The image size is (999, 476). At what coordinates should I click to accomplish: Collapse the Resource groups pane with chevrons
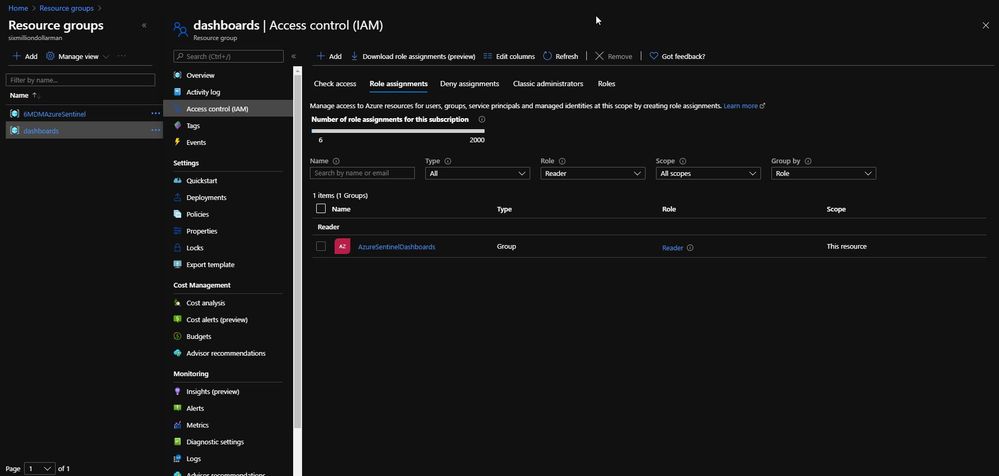point(144,25)
